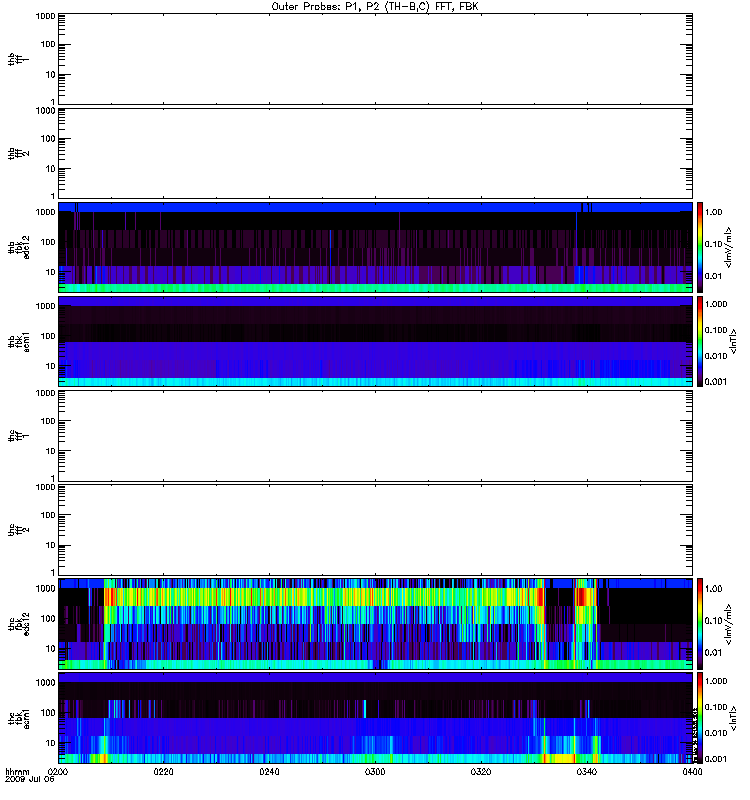Click the <|mV/m|> unit label beside thc edc12
The height and width of the screenshot is (800, 750).
point(728,624)
